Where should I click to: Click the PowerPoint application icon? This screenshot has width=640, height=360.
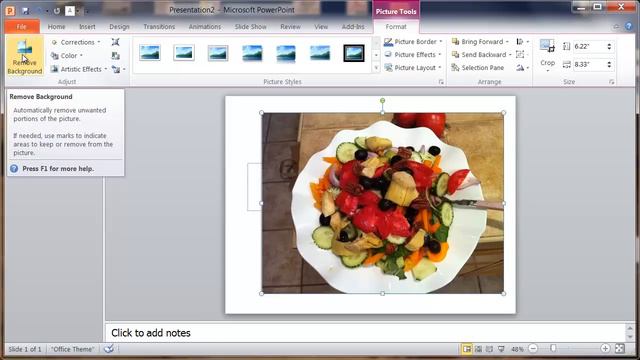(10, 11)
